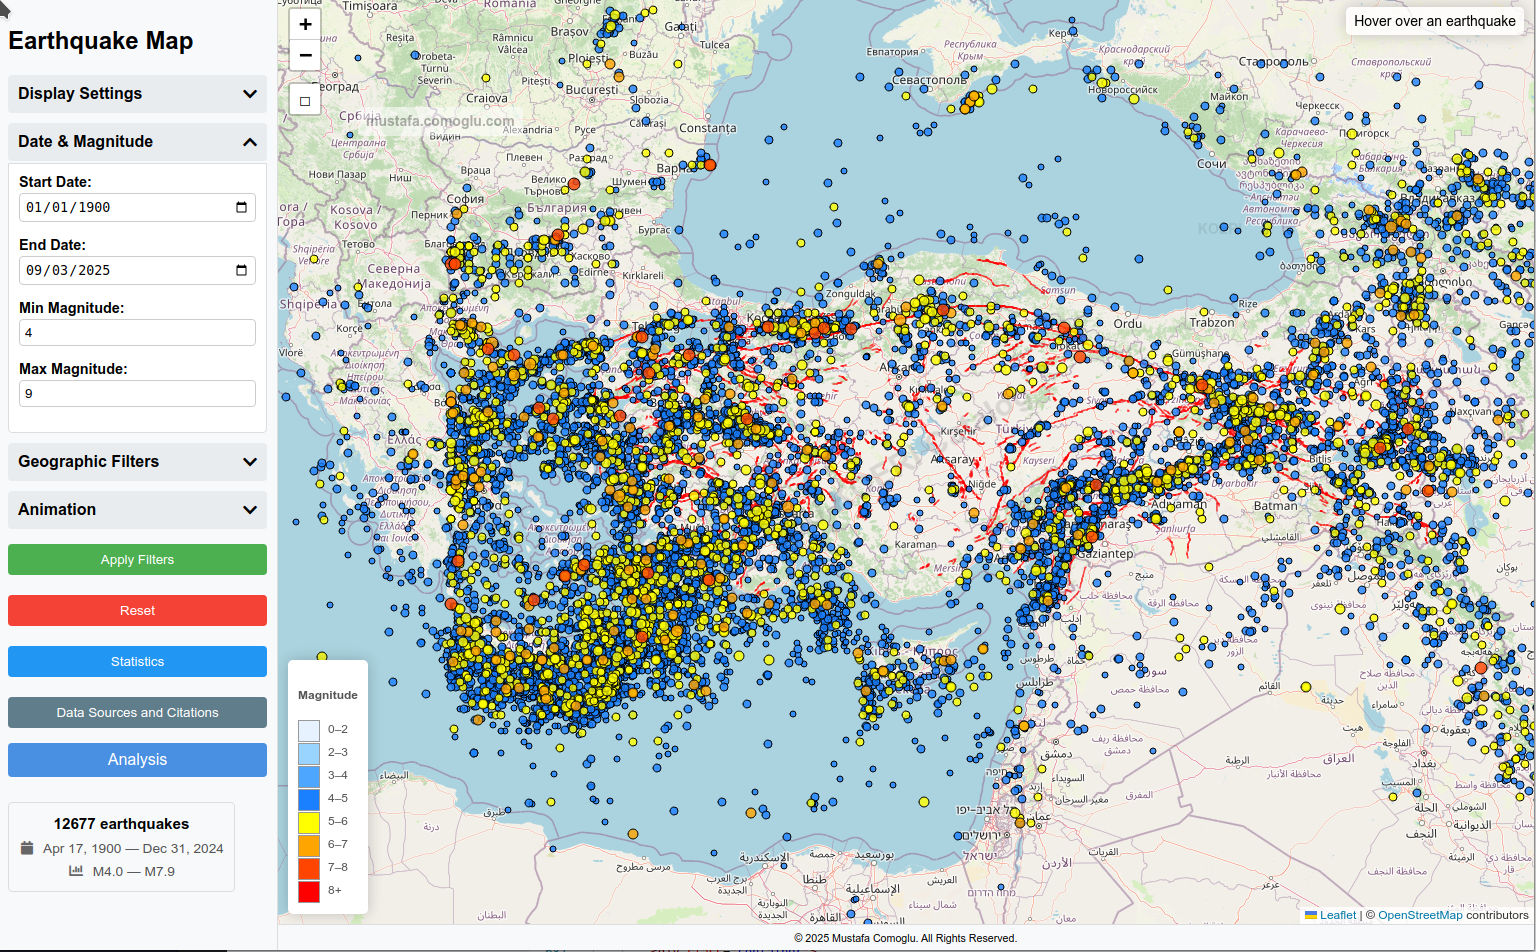This screenshot has width=1536, height=952.
Task: Click the calendar icon beside date range summary
Action: pos(27,848)
